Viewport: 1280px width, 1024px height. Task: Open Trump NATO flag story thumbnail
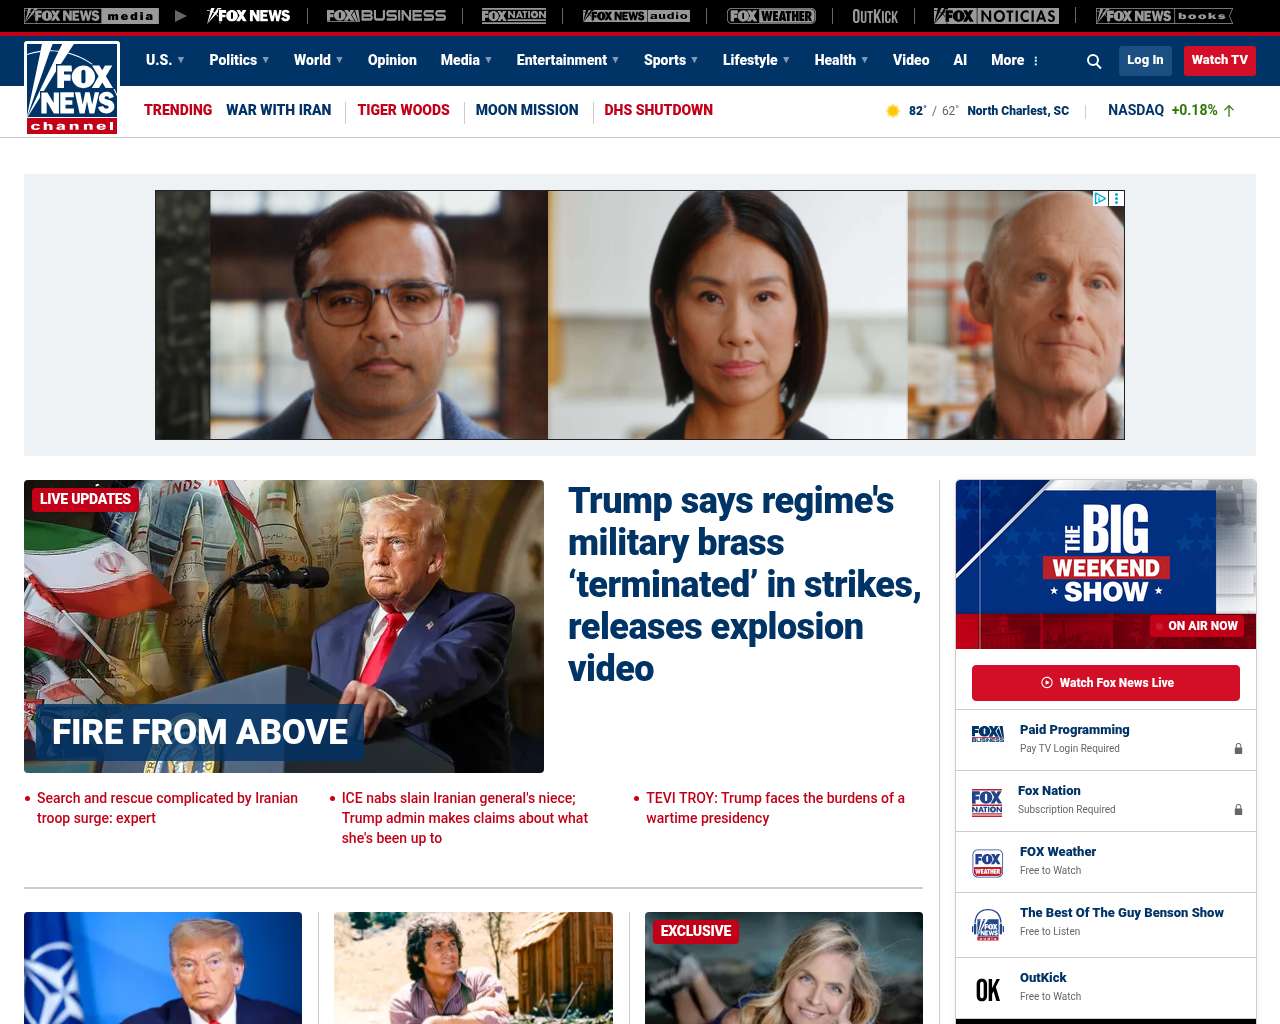[163, 968]
